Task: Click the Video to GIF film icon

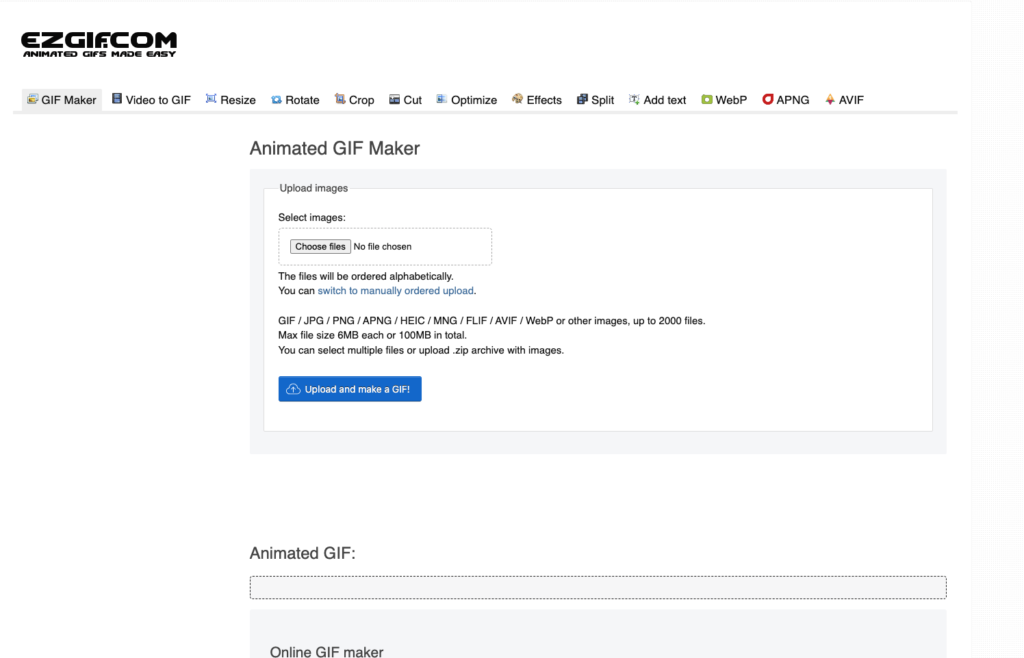Action: 117,99
